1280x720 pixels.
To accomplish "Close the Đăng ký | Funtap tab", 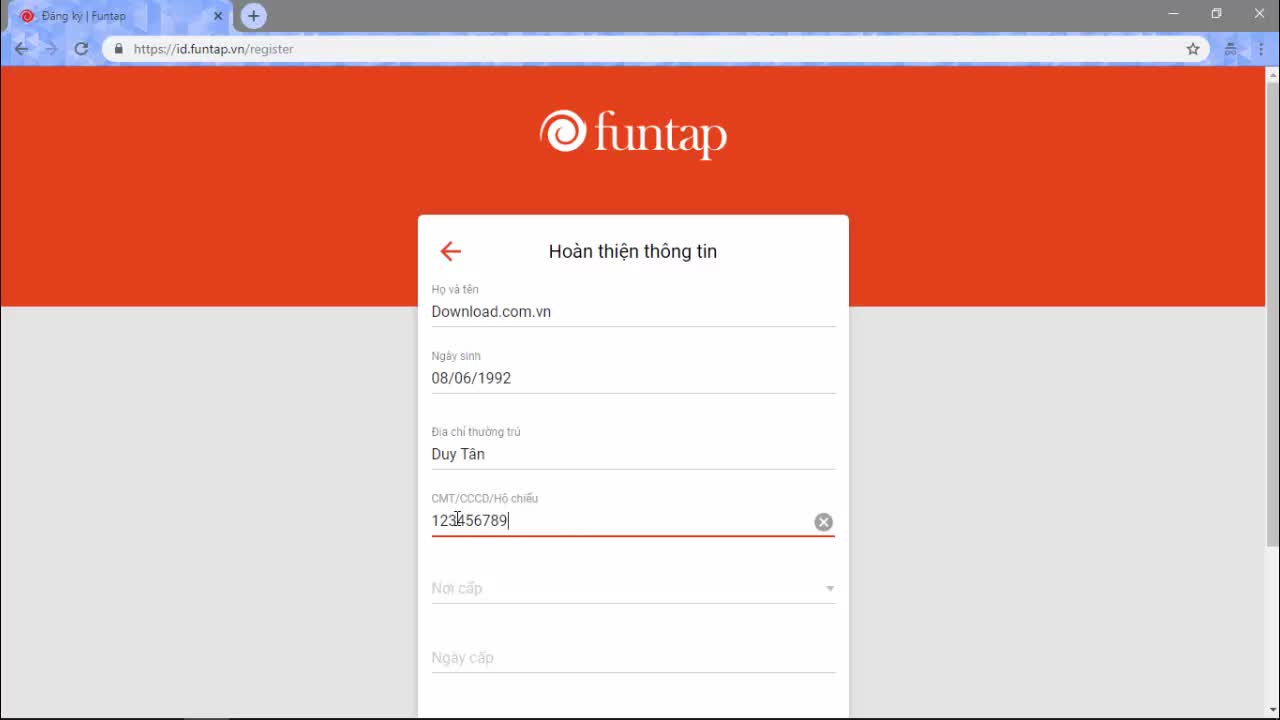I will [218, 16].
